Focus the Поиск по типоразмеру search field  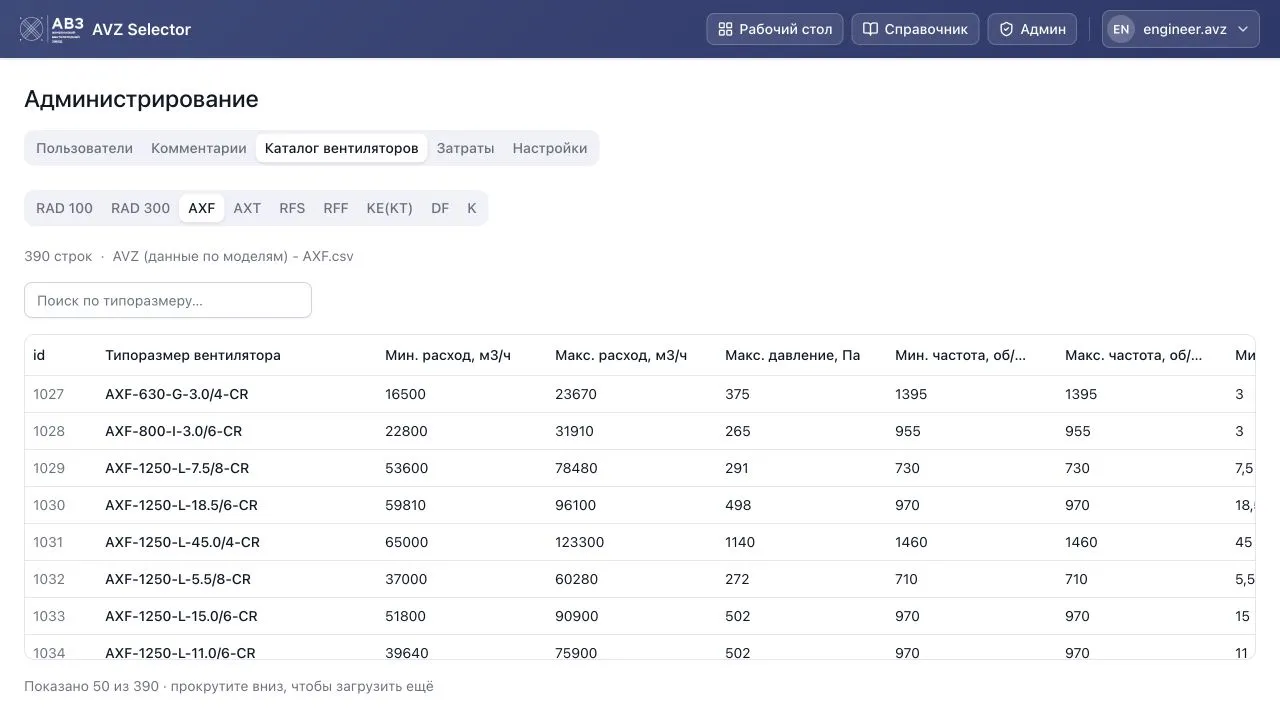(168, 300)
